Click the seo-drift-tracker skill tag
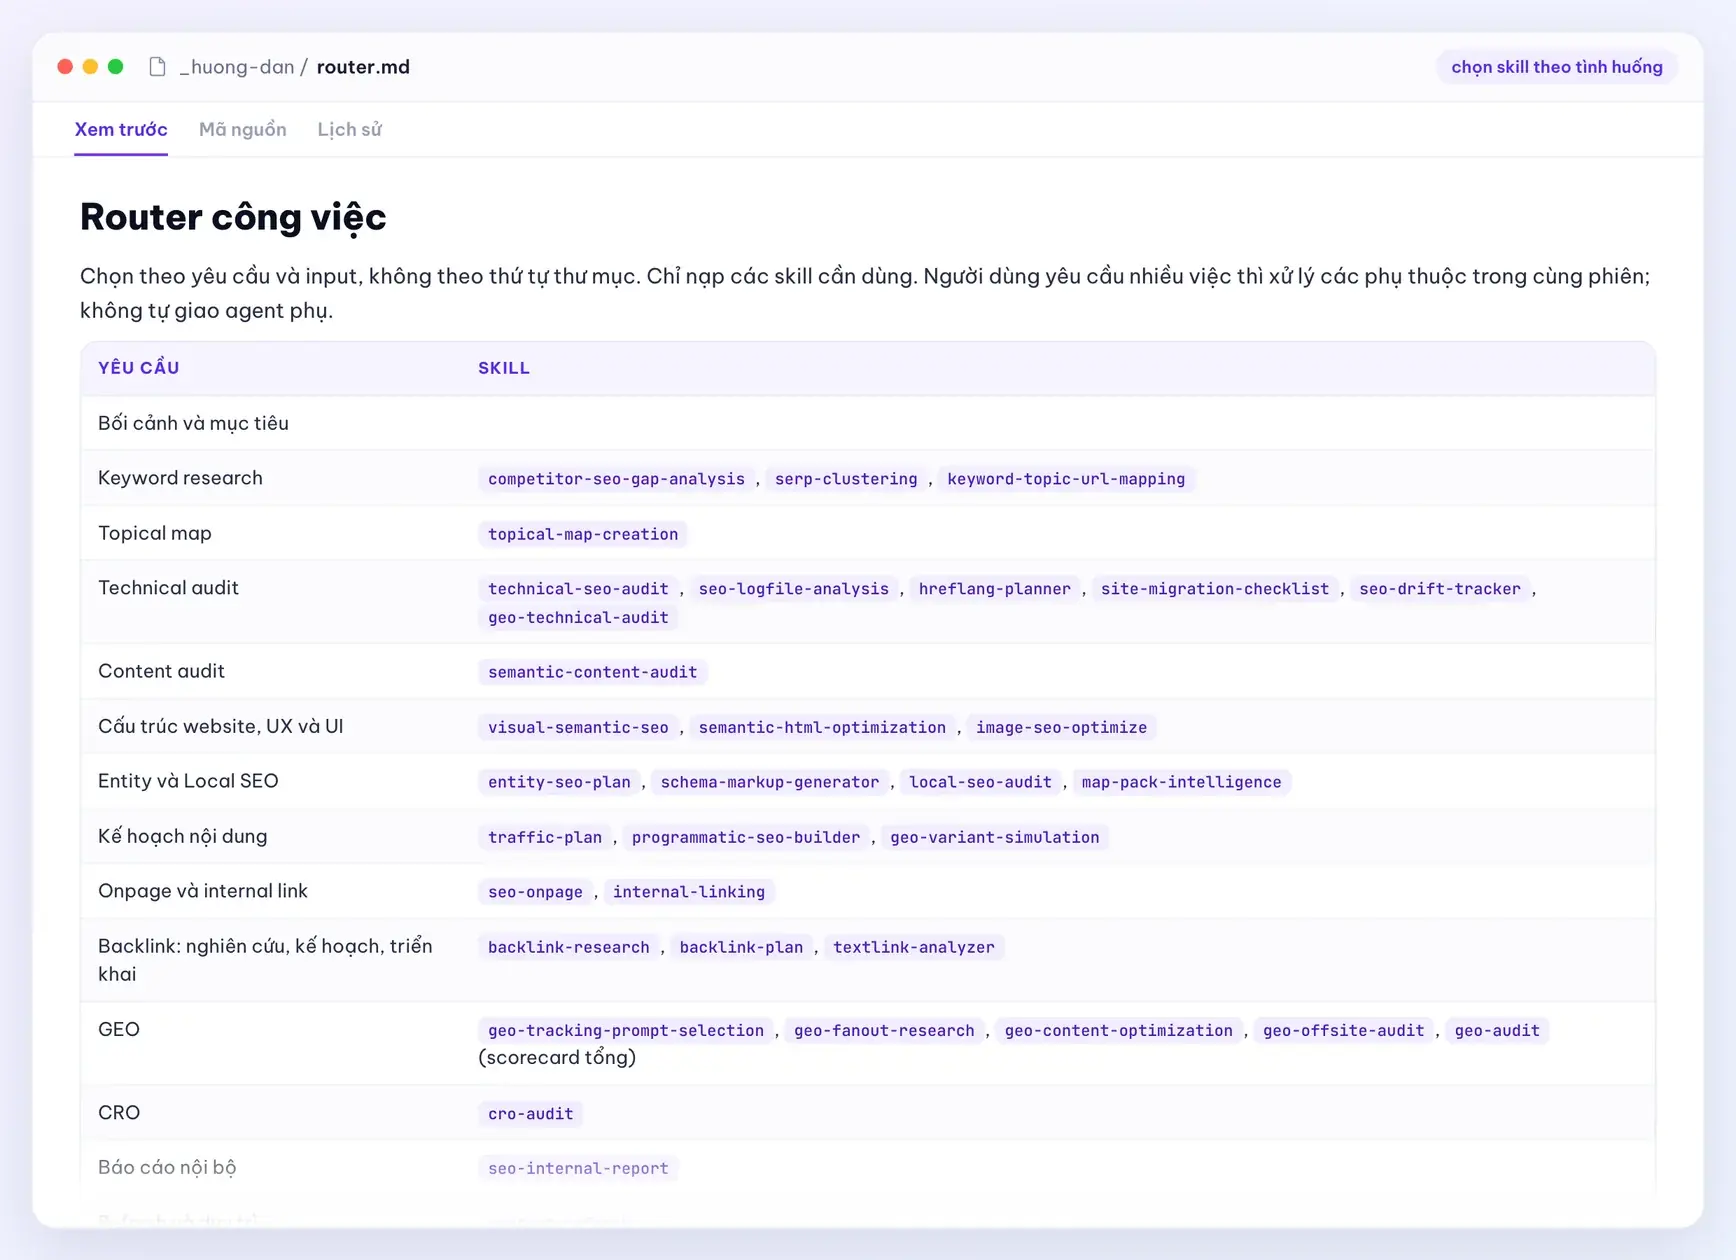This screenshot has height=1260, width=1736. pyautogui.click(x=1440, y=589)
